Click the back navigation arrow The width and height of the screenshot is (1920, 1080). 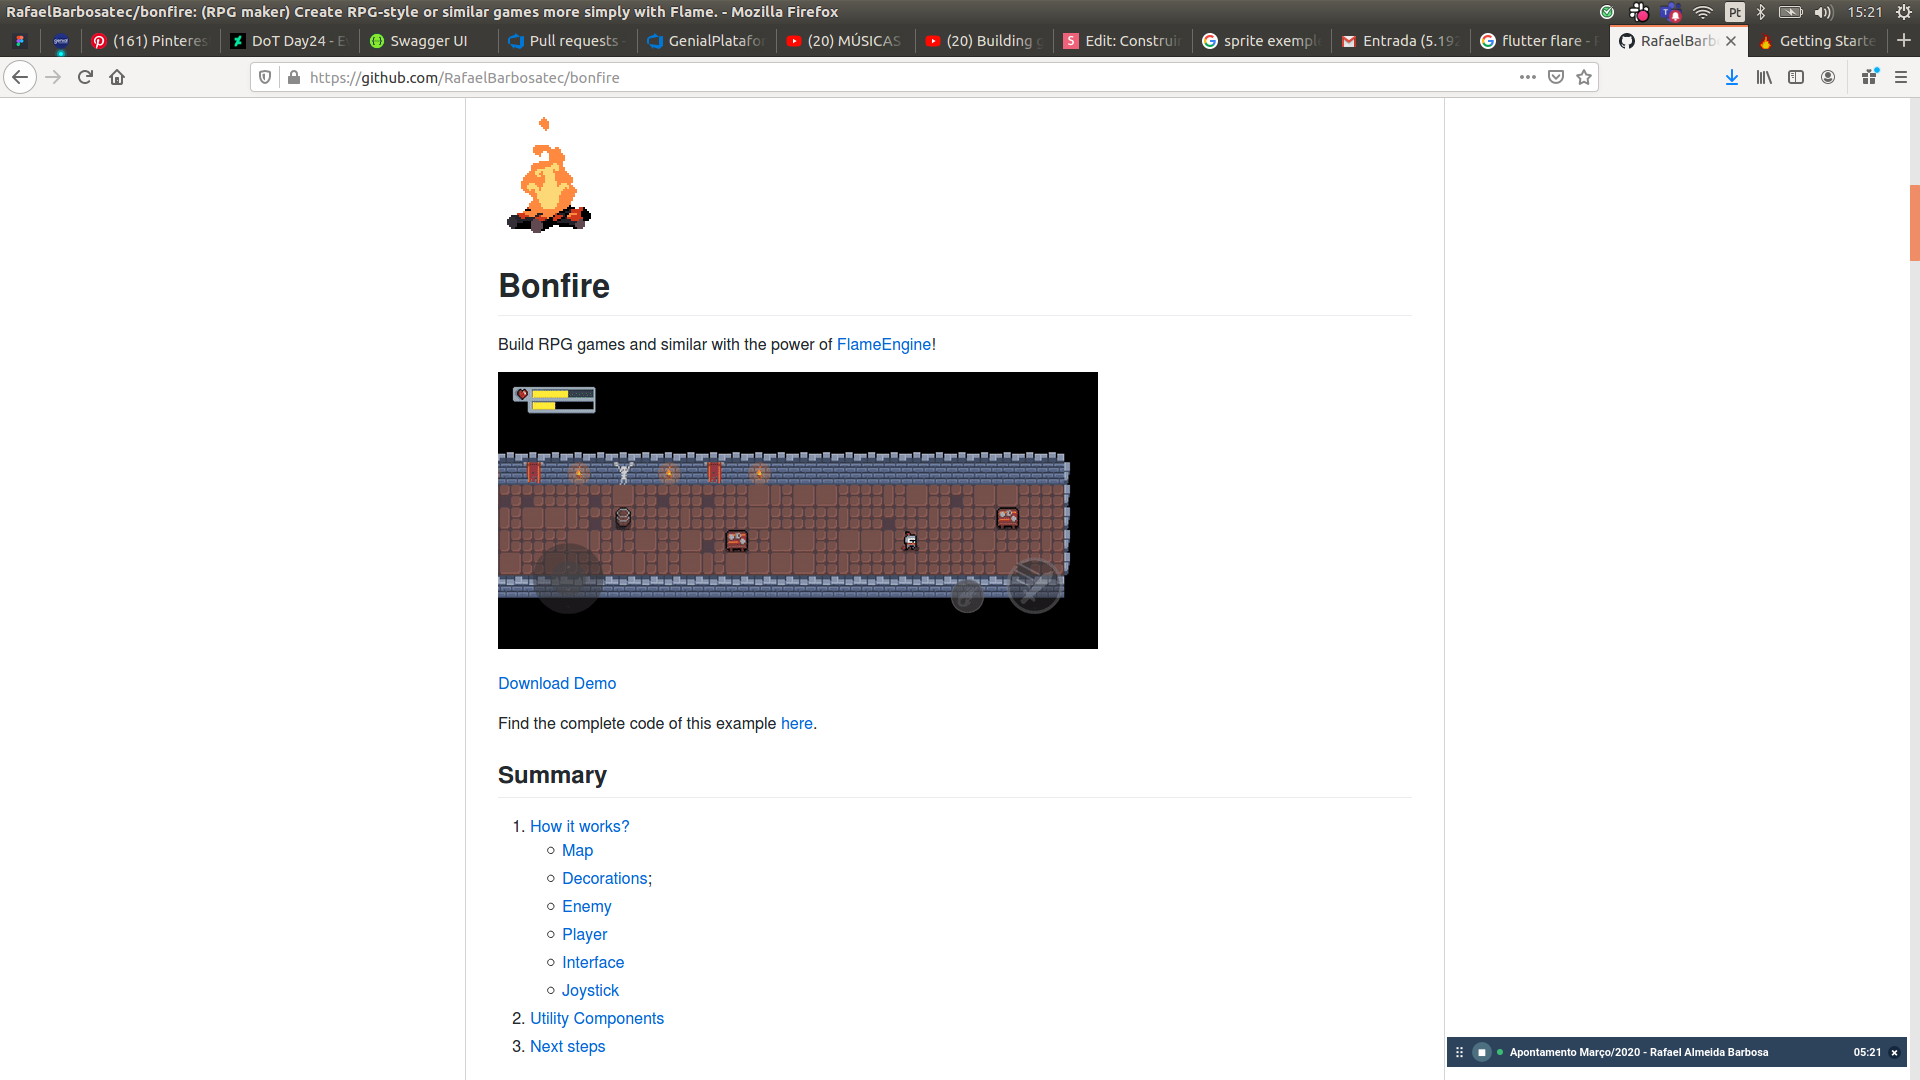pyautogui.click(x=20, y=77)
